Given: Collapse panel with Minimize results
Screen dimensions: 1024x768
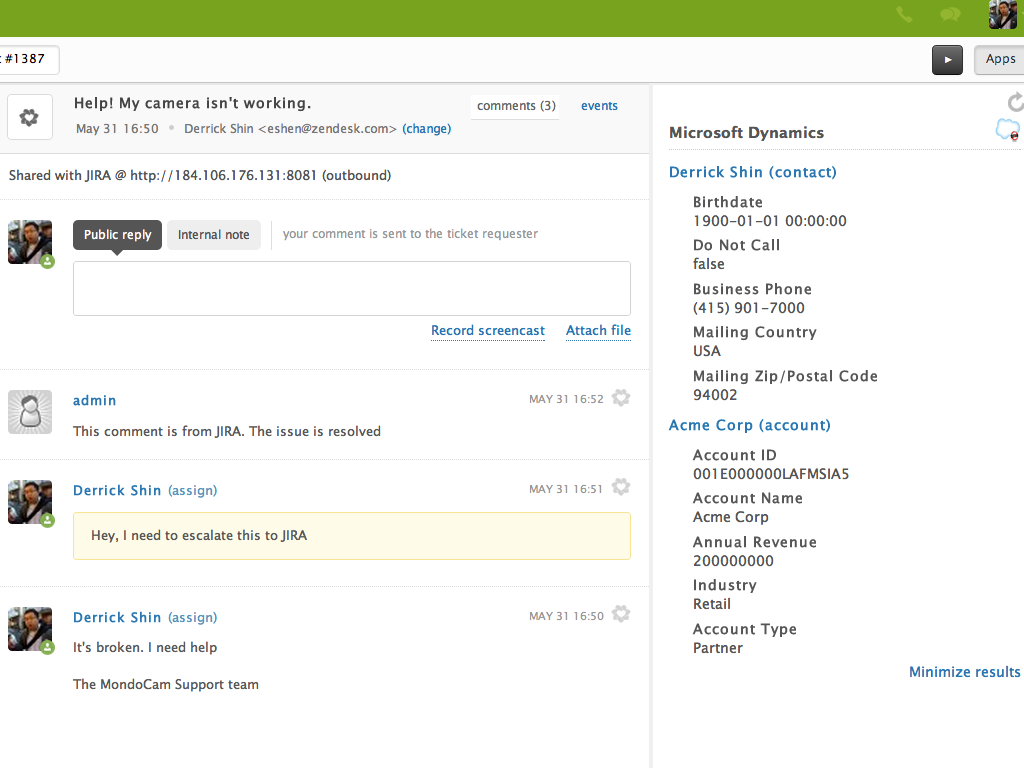Looking at the screenshot, I should [964, 672].
